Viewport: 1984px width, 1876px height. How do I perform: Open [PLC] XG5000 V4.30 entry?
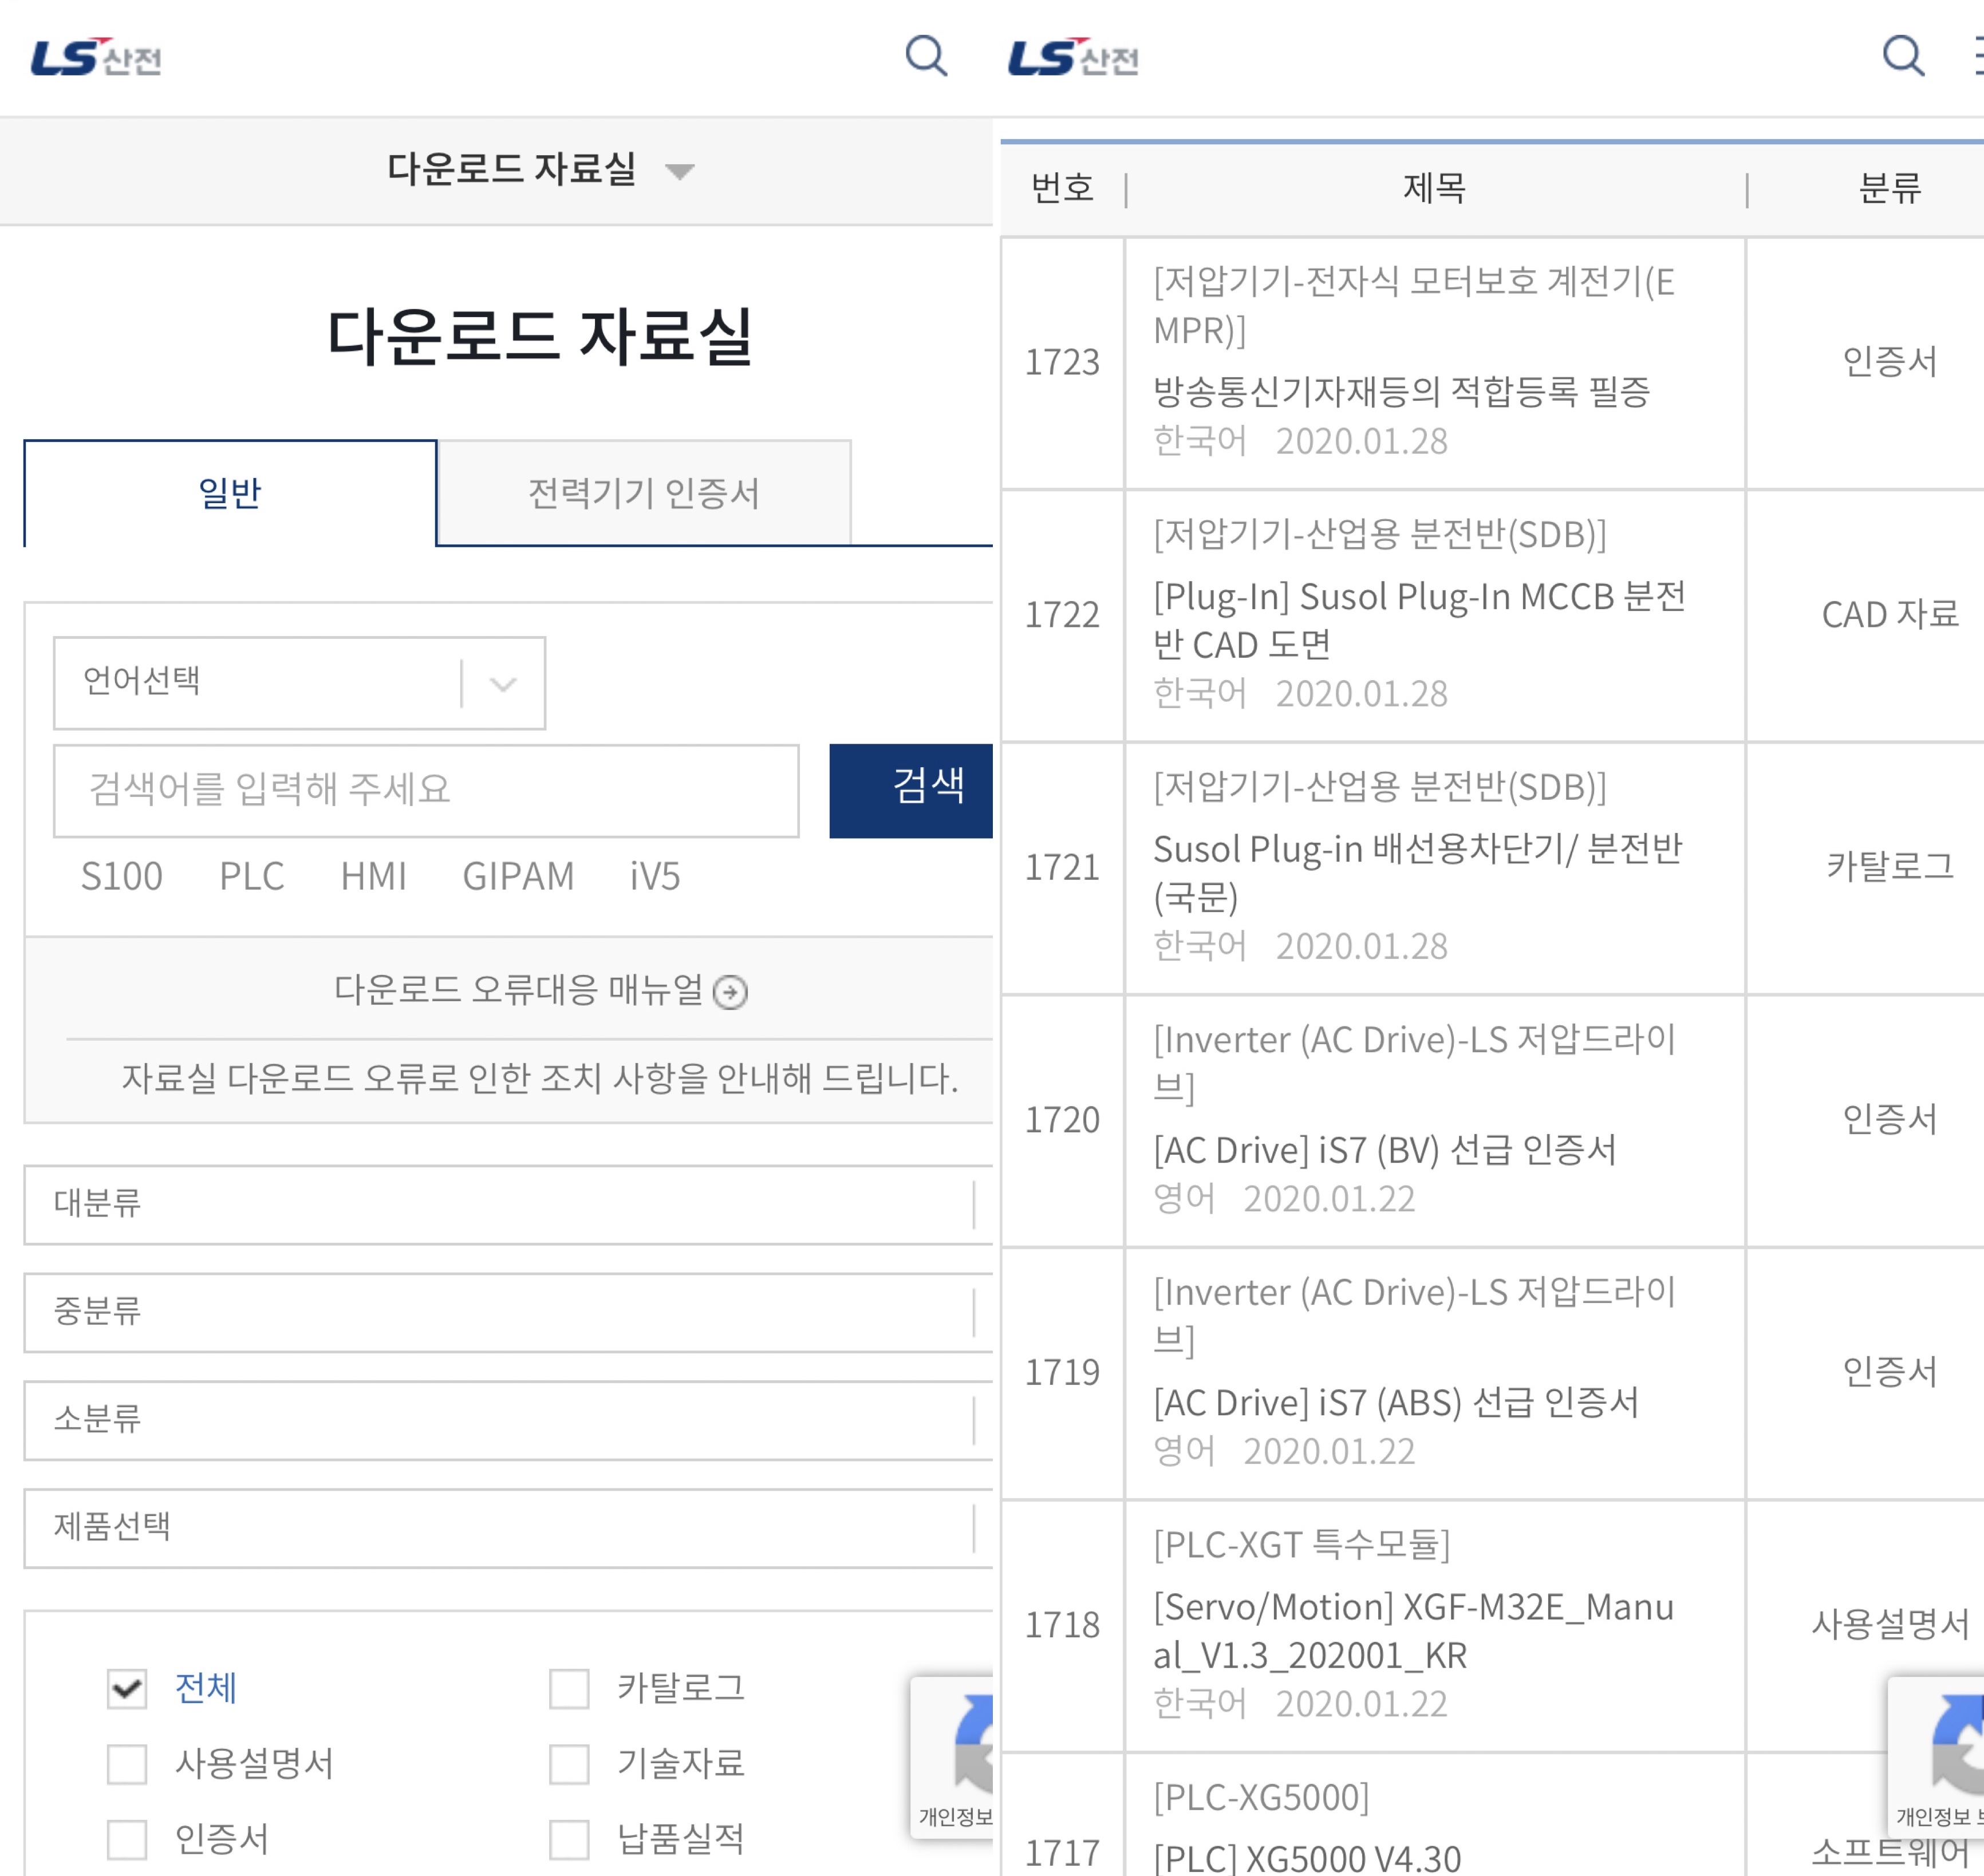(x=1306, y=1858)
